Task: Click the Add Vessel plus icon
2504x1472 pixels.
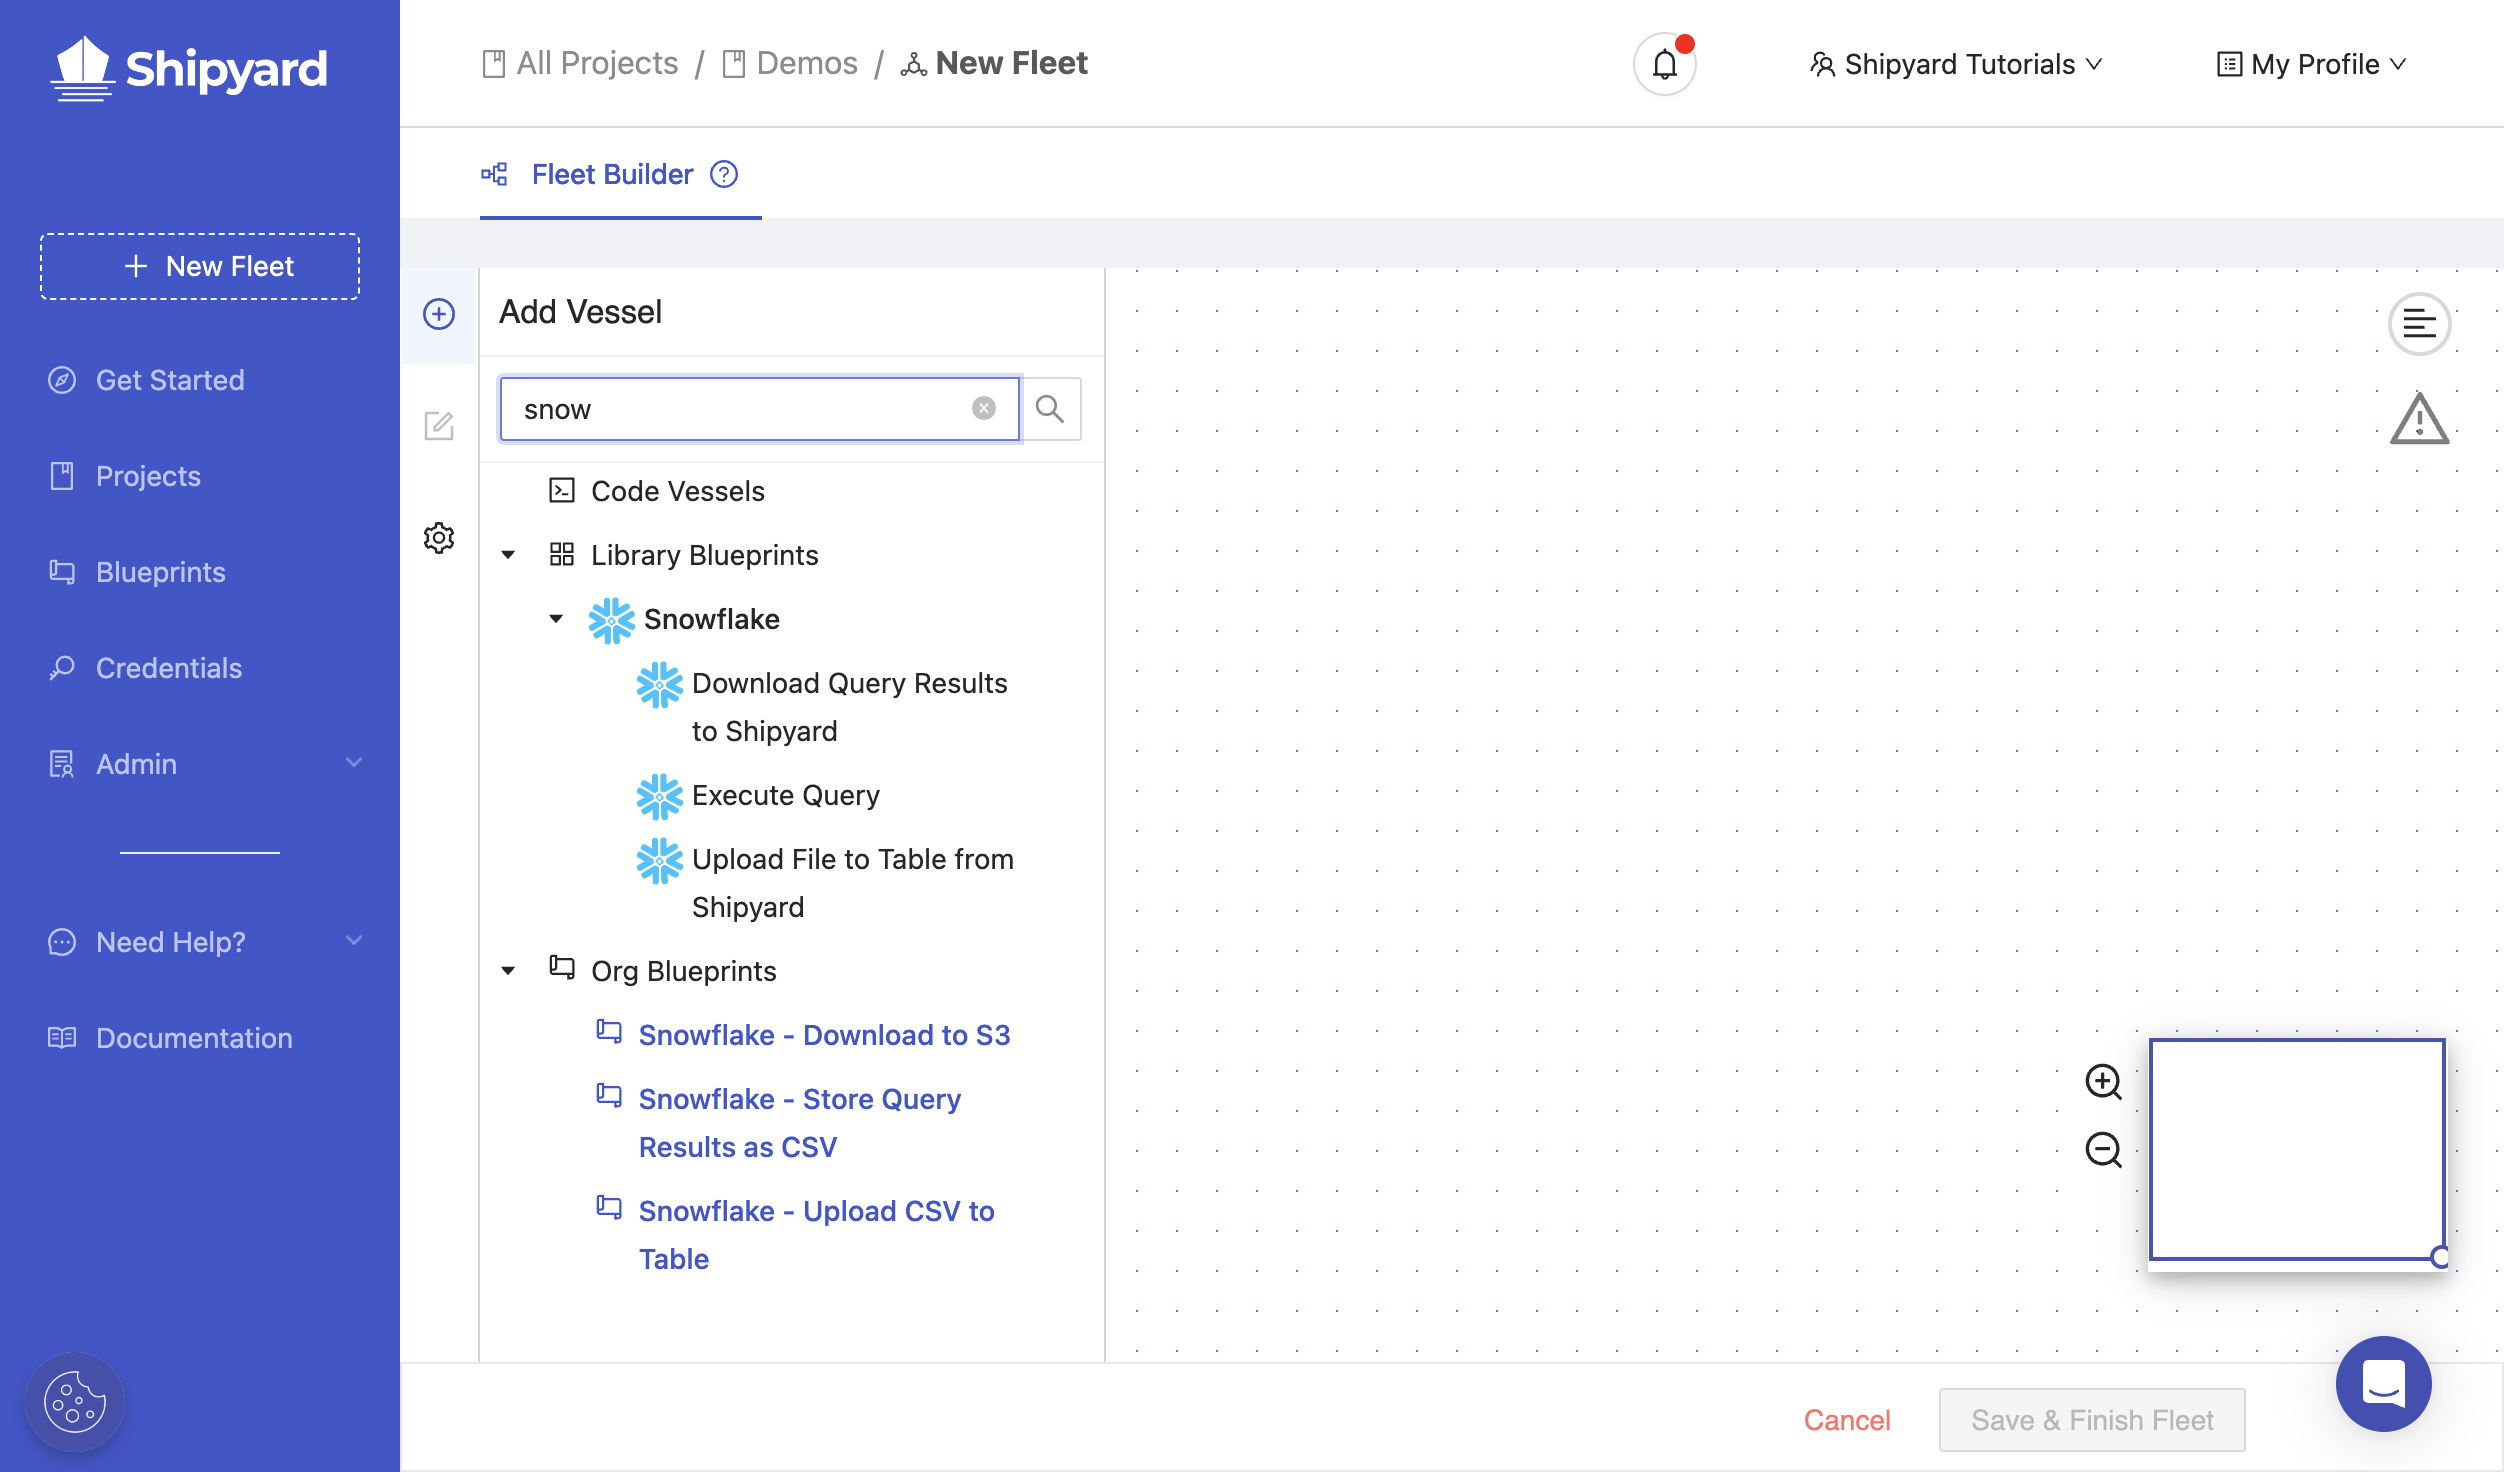Action: pyautogui.click(x=440, y=312)
